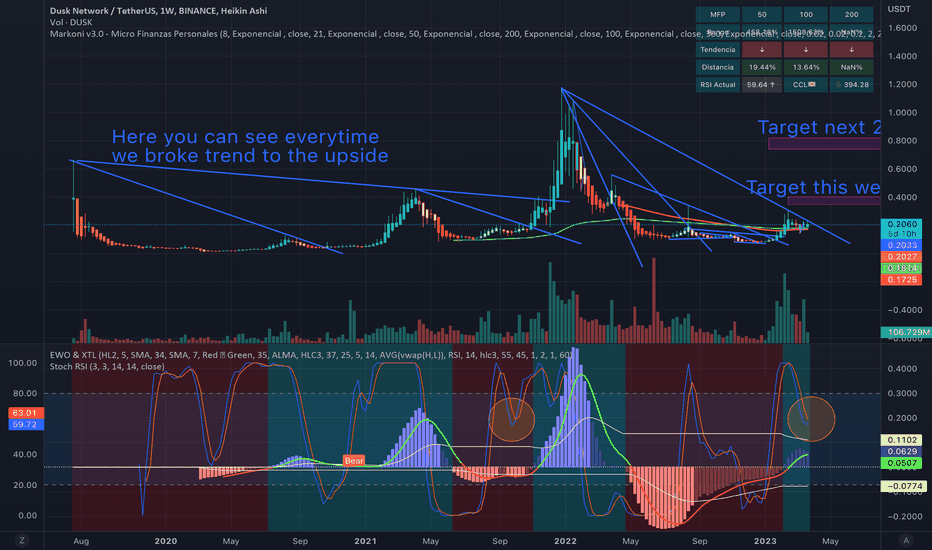Click the blue 59.72 Stoch RSI value label

(x=26, y=425)
